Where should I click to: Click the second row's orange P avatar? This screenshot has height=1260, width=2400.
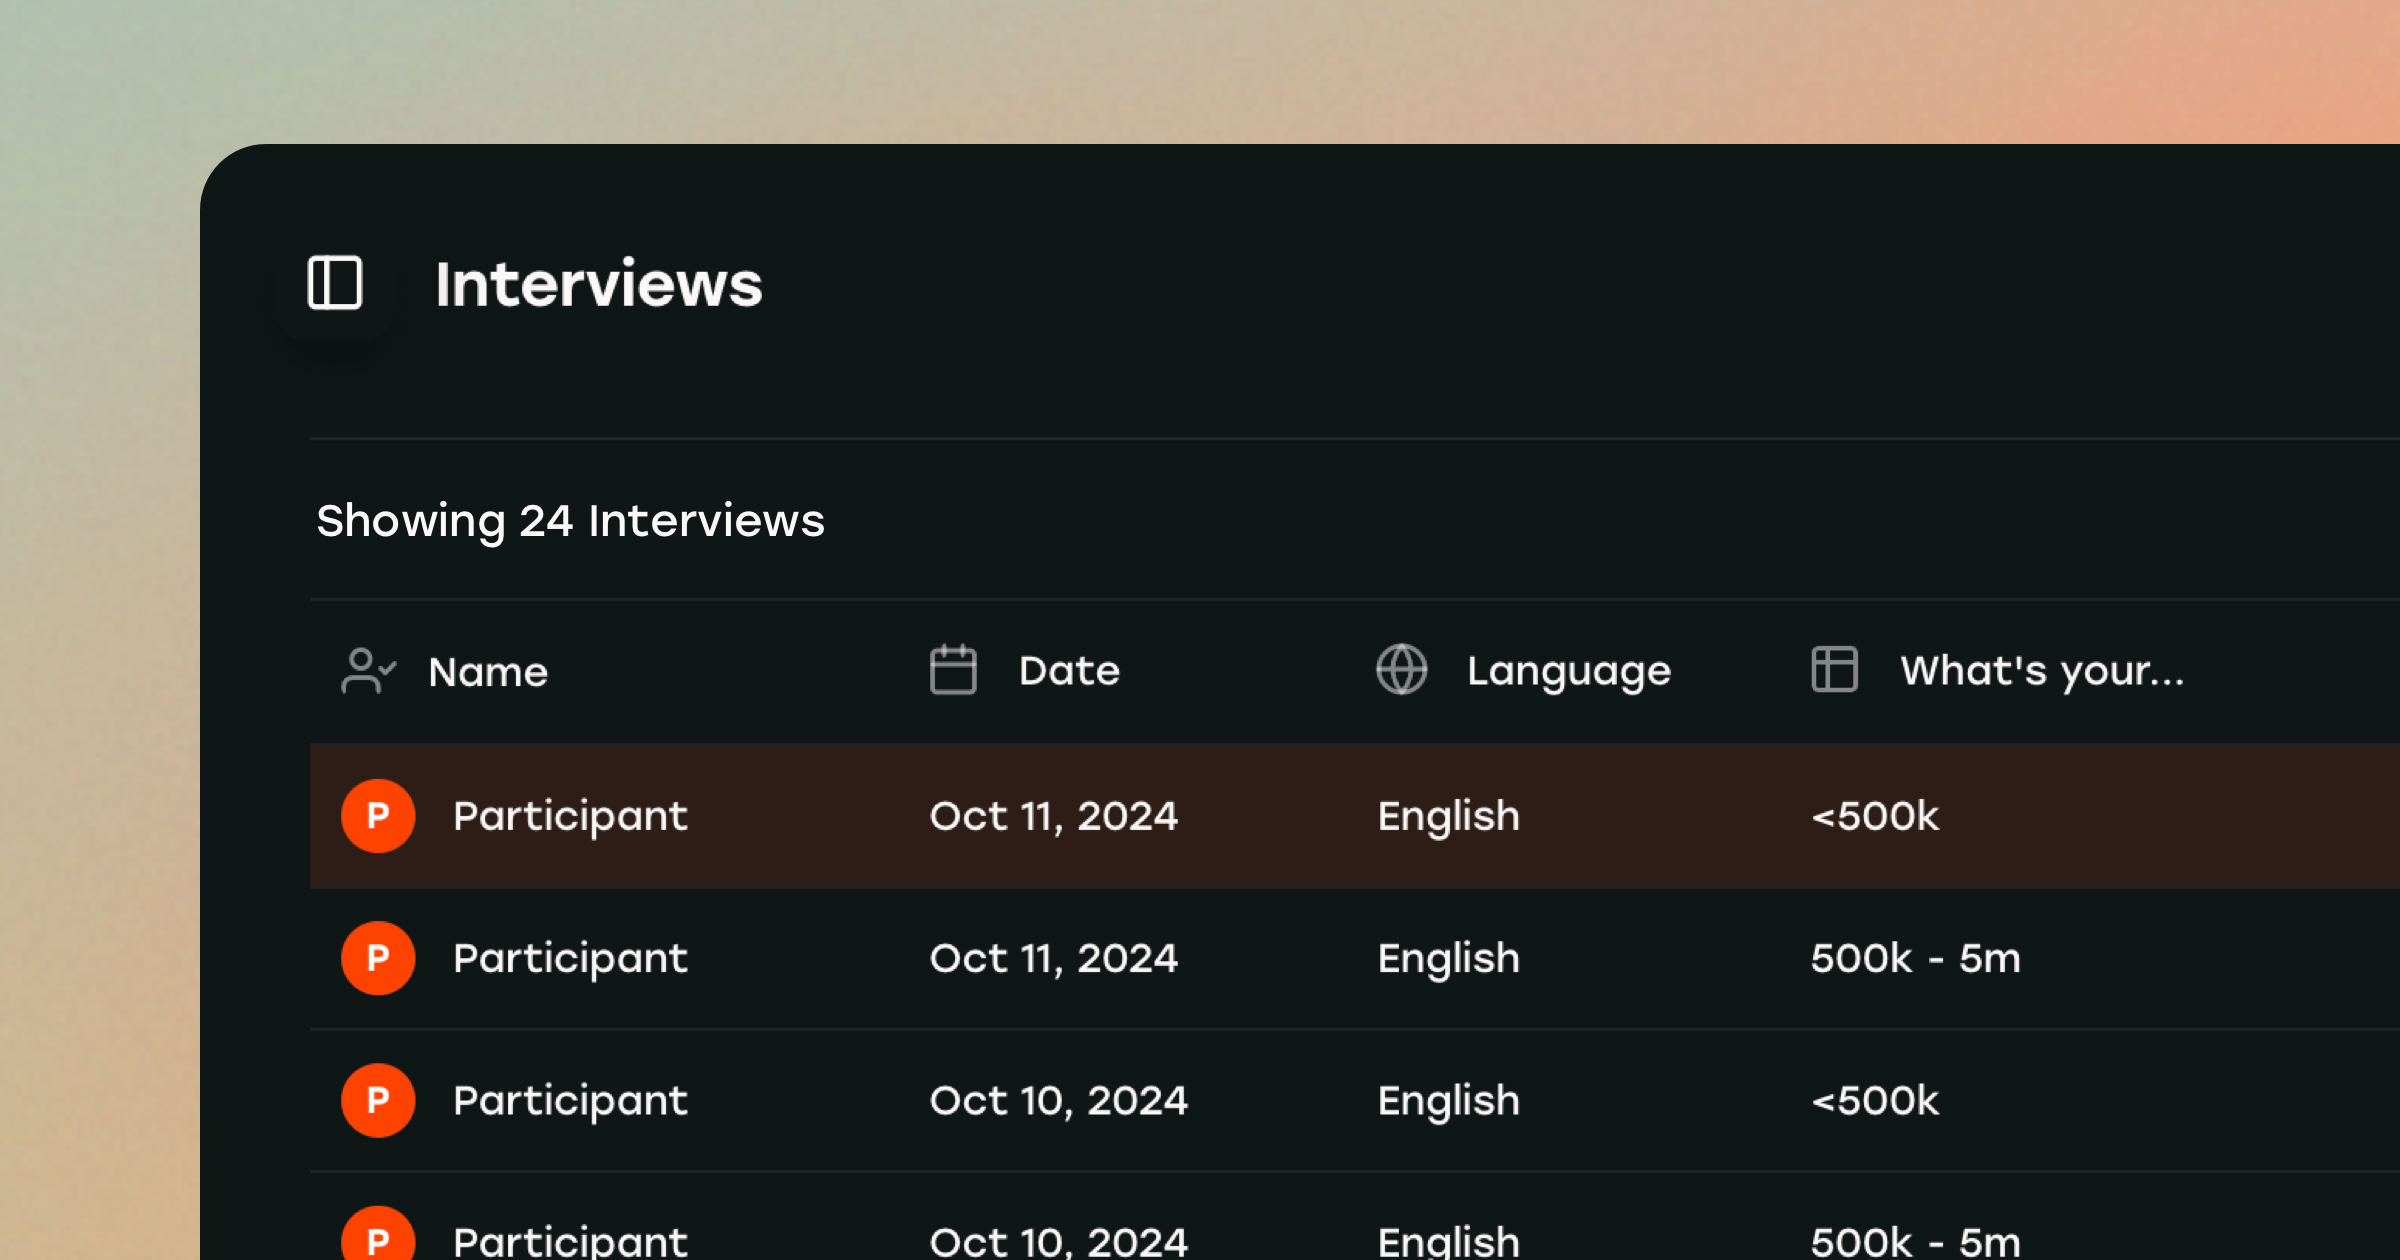pos(378,958)
